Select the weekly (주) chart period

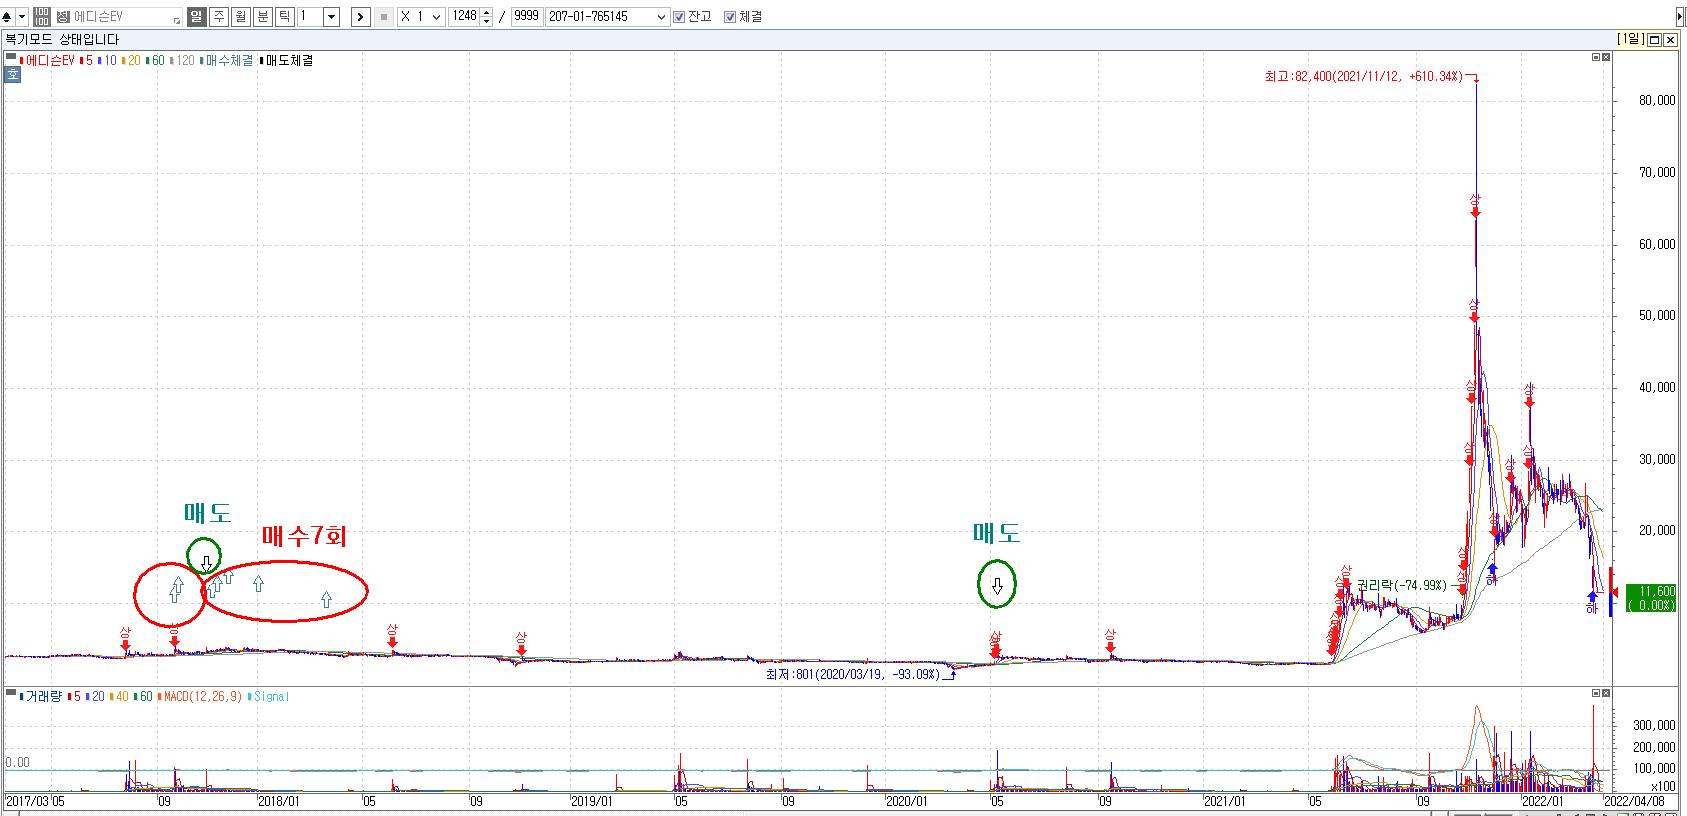click(x=218, y=17)
